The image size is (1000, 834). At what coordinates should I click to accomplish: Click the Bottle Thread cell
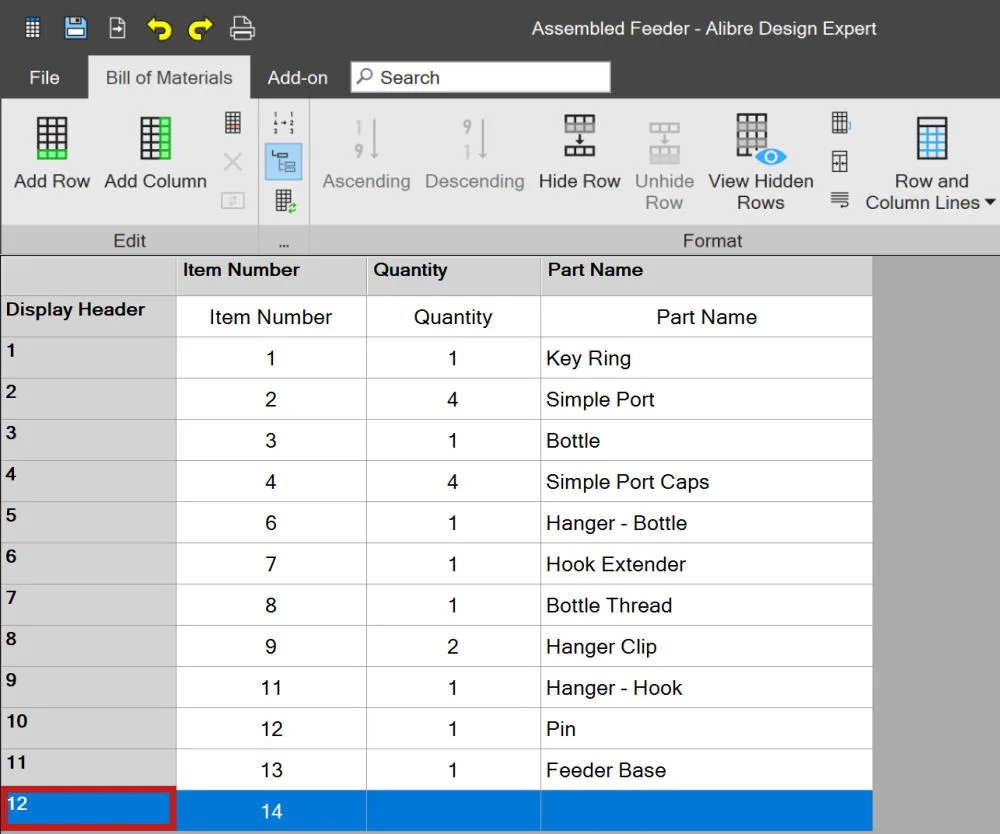(707, 605)
